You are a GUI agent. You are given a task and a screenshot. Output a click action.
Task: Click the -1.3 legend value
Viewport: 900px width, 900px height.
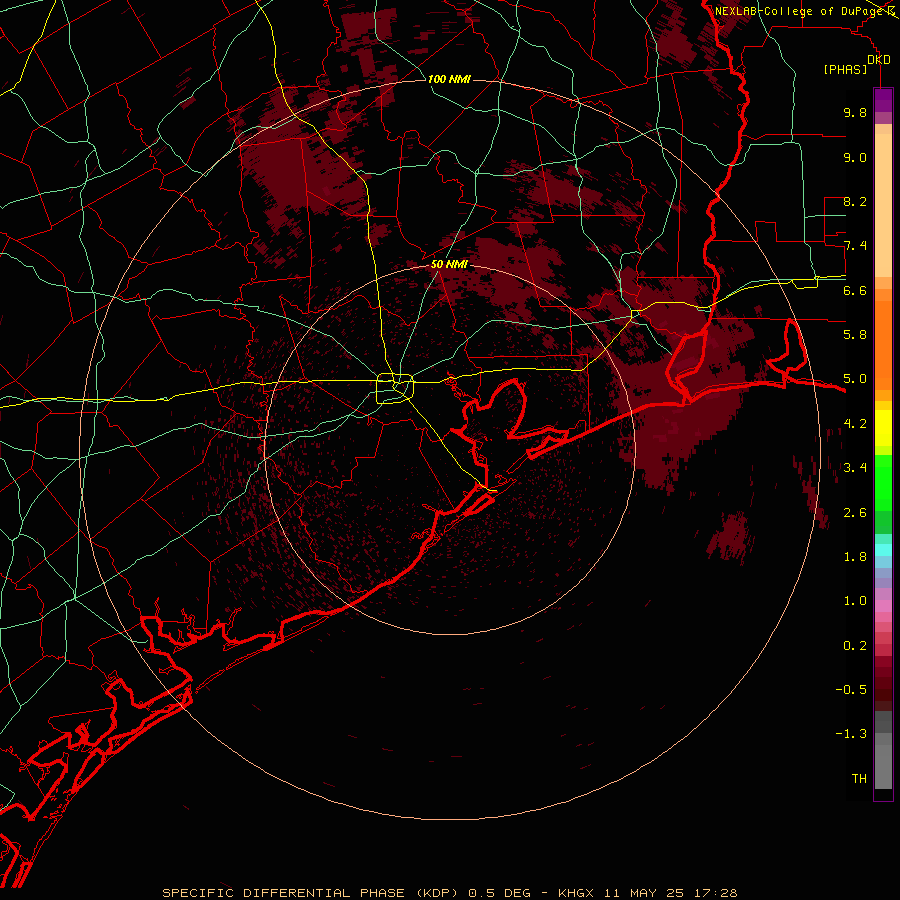pyautogui.click(x=851, y=734)
